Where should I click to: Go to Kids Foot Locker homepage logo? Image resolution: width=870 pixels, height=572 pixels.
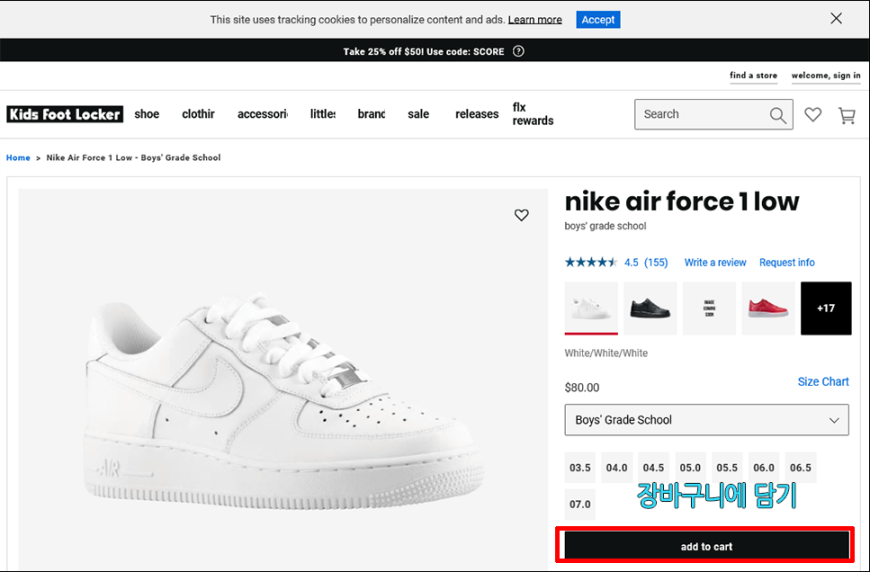(65, 114)
